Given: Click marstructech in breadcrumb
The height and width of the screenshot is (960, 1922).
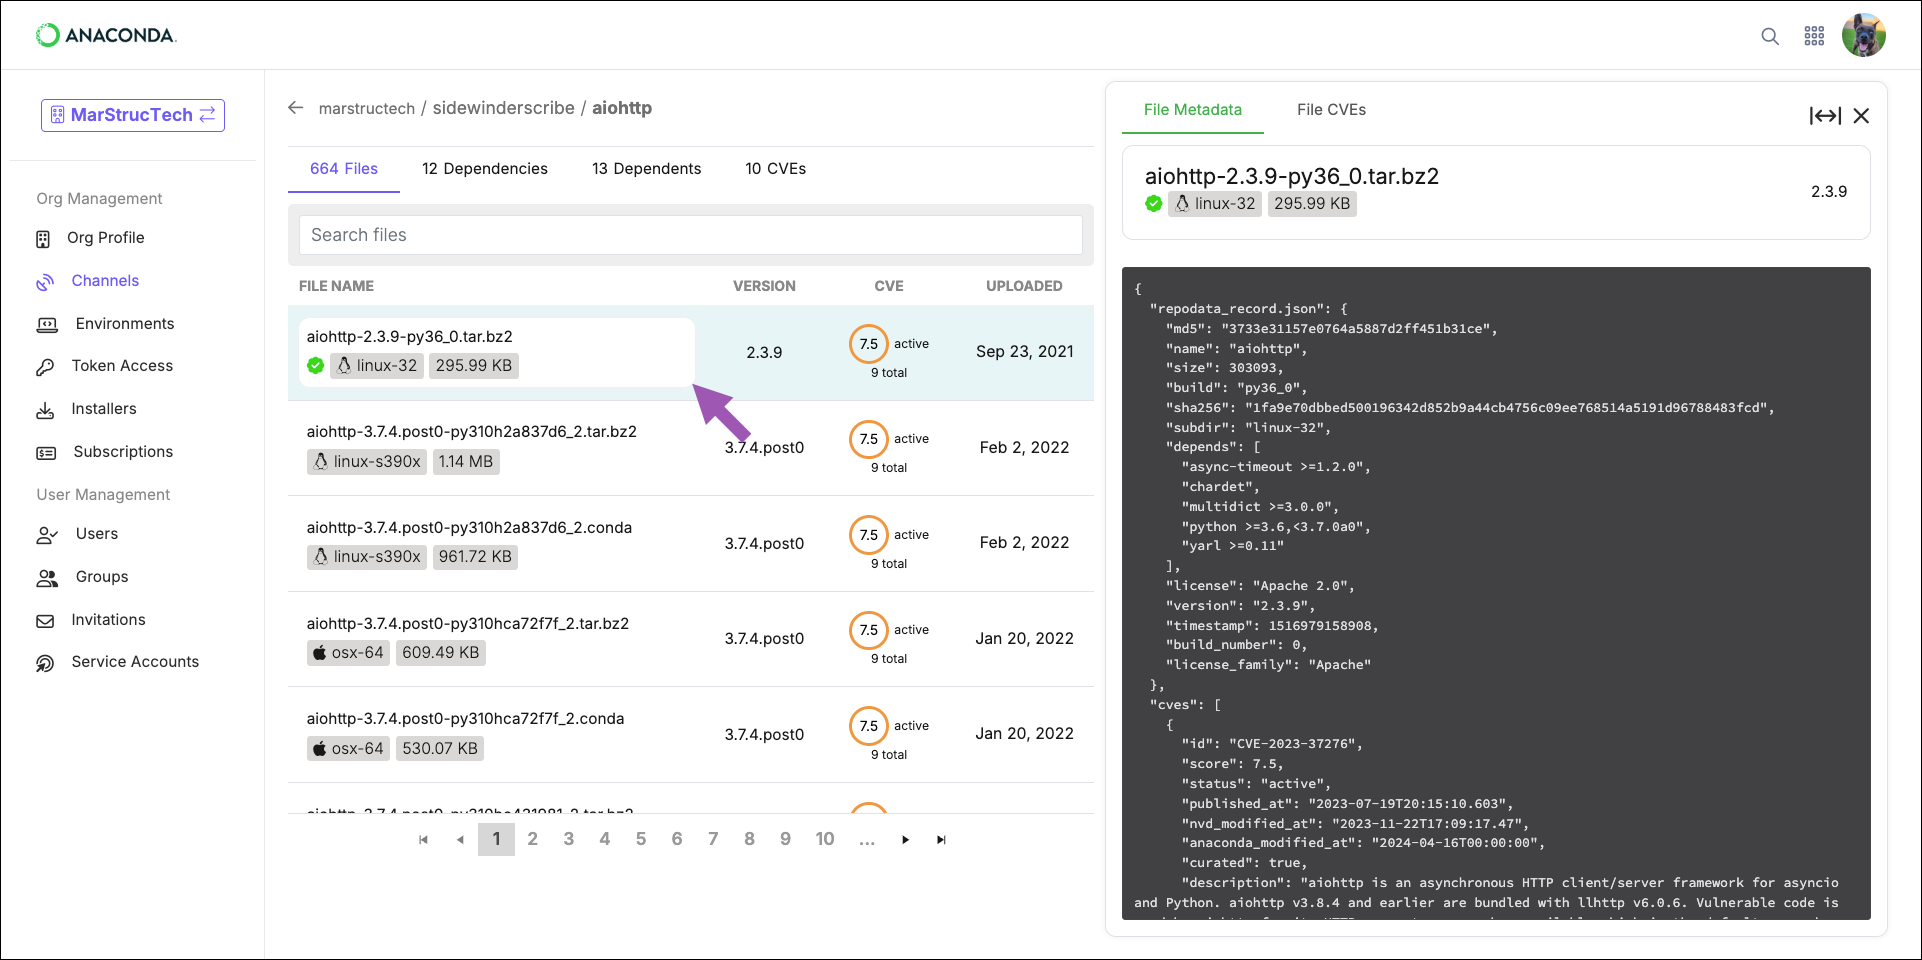Looking at the screenshot, I should tap(367, 108).
